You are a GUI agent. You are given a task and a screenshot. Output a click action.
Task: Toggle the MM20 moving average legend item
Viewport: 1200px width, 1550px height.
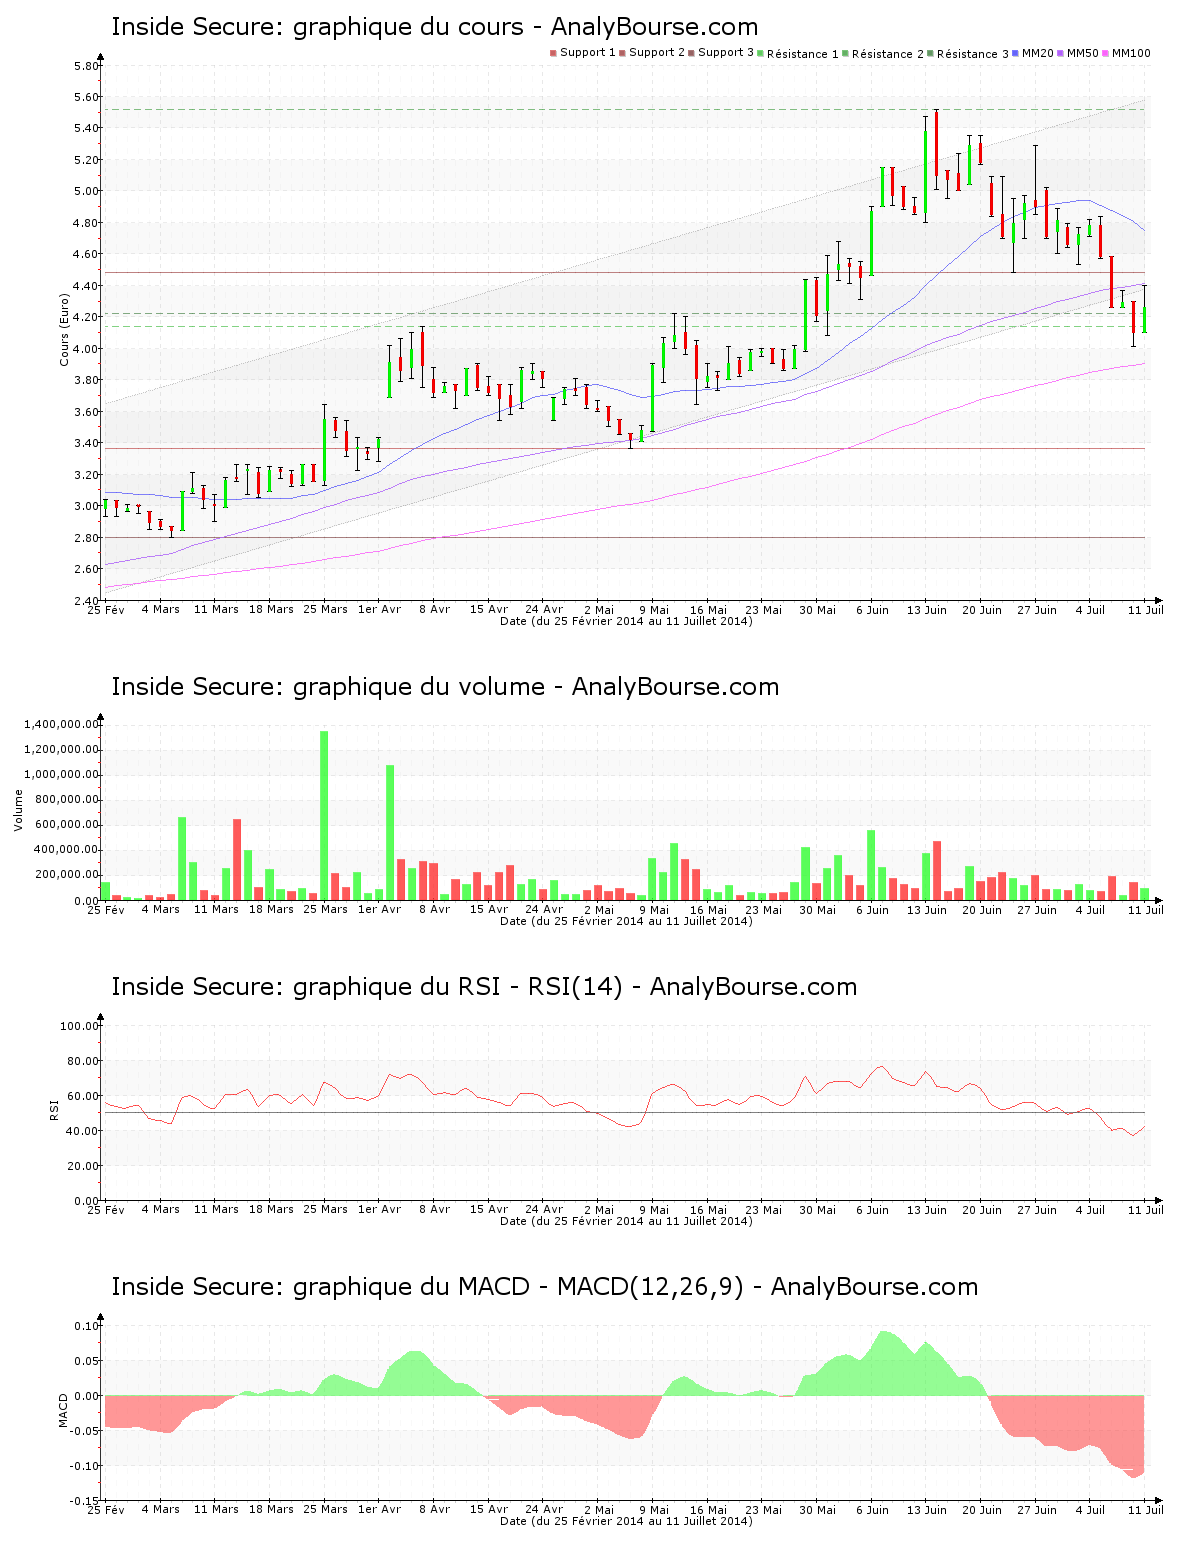[1037, 53]
